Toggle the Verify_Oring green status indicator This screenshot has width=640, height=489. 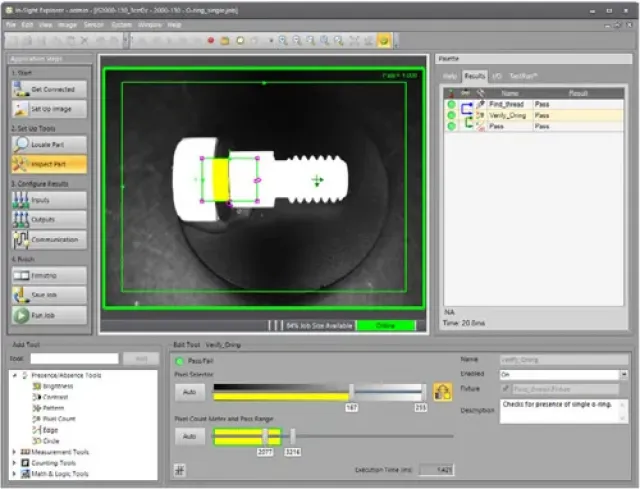click(452, 115)
